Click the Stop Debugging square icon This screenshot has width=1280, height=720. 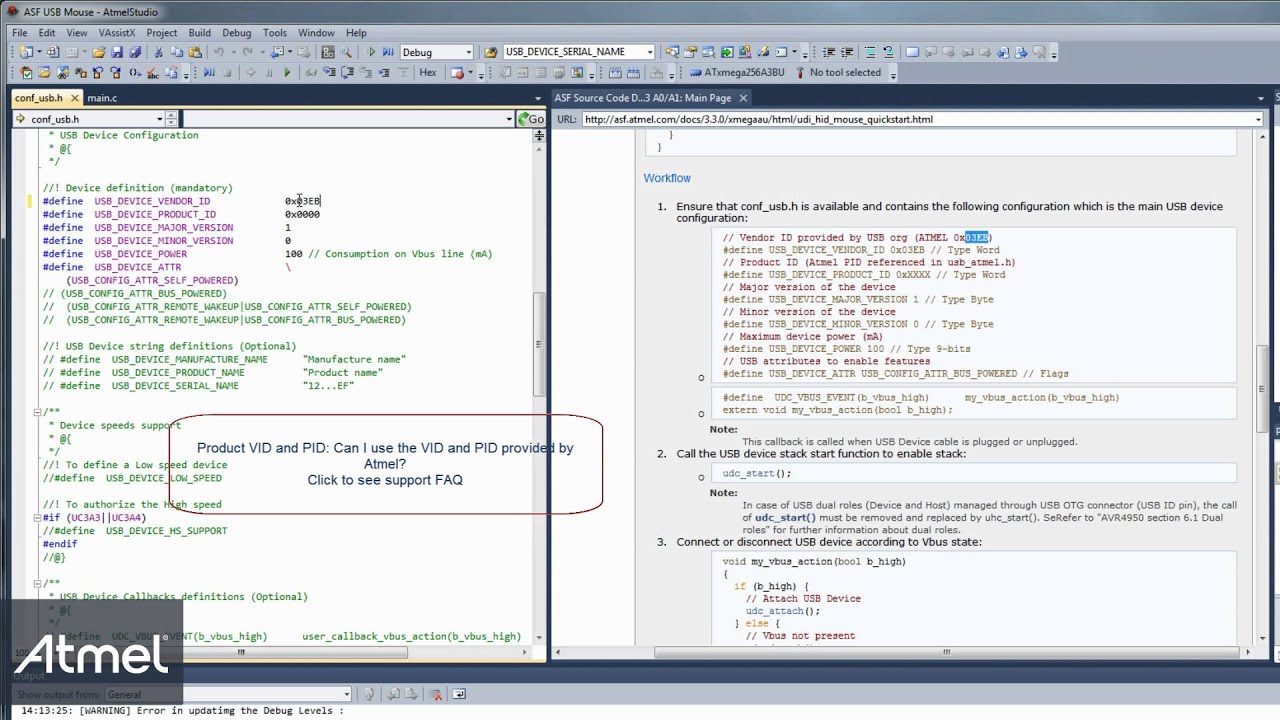click(x=228, y=72)
